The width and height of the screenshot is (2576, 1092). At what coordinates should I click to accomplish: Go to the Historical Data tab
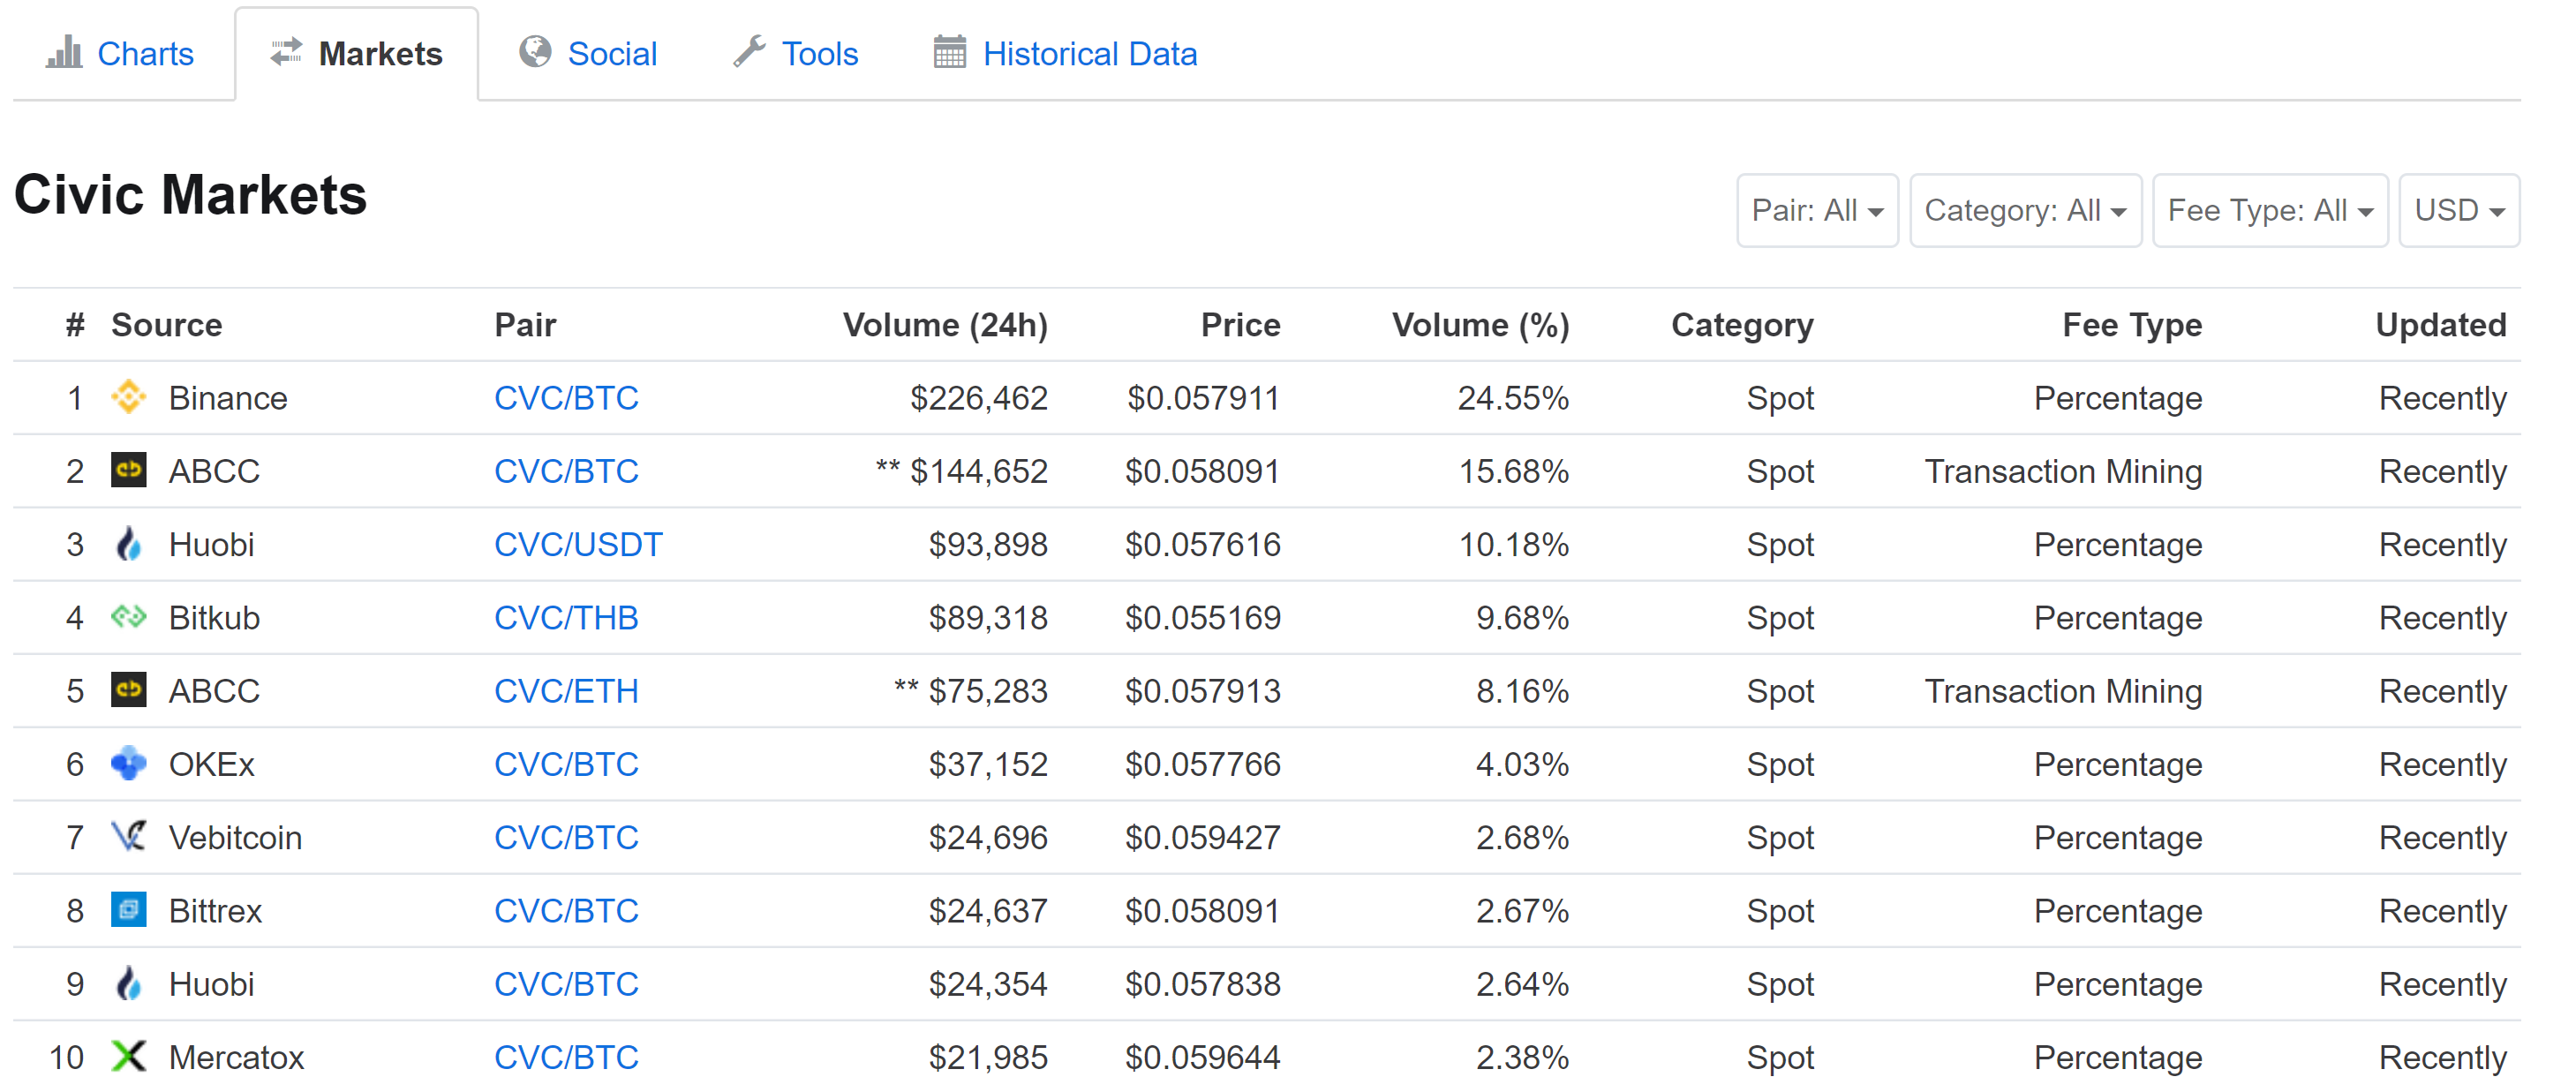point(1065,53)
